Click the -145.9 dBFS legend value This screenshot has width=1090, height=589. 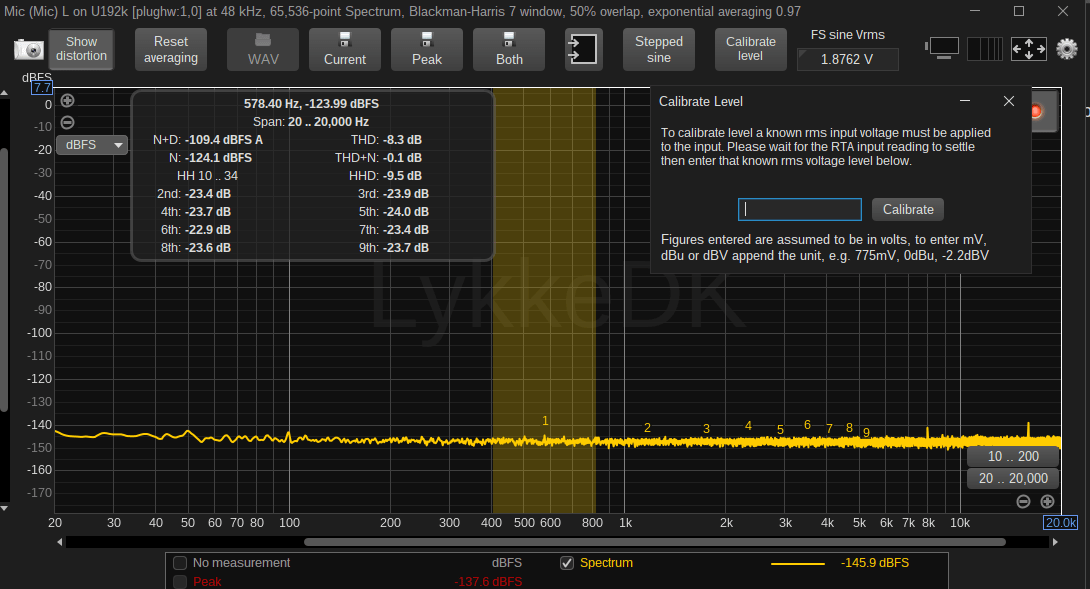click(875, 563)
